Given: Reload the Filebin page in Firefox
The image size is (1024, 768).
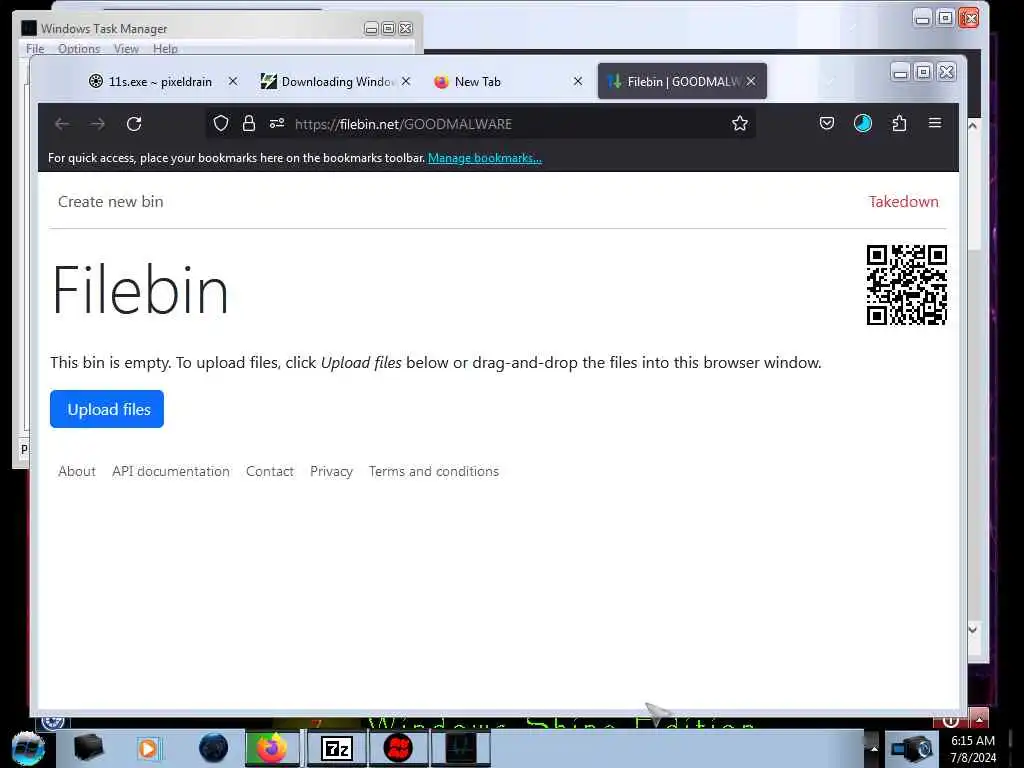Looking at the screenshot, I should [134, 123].
